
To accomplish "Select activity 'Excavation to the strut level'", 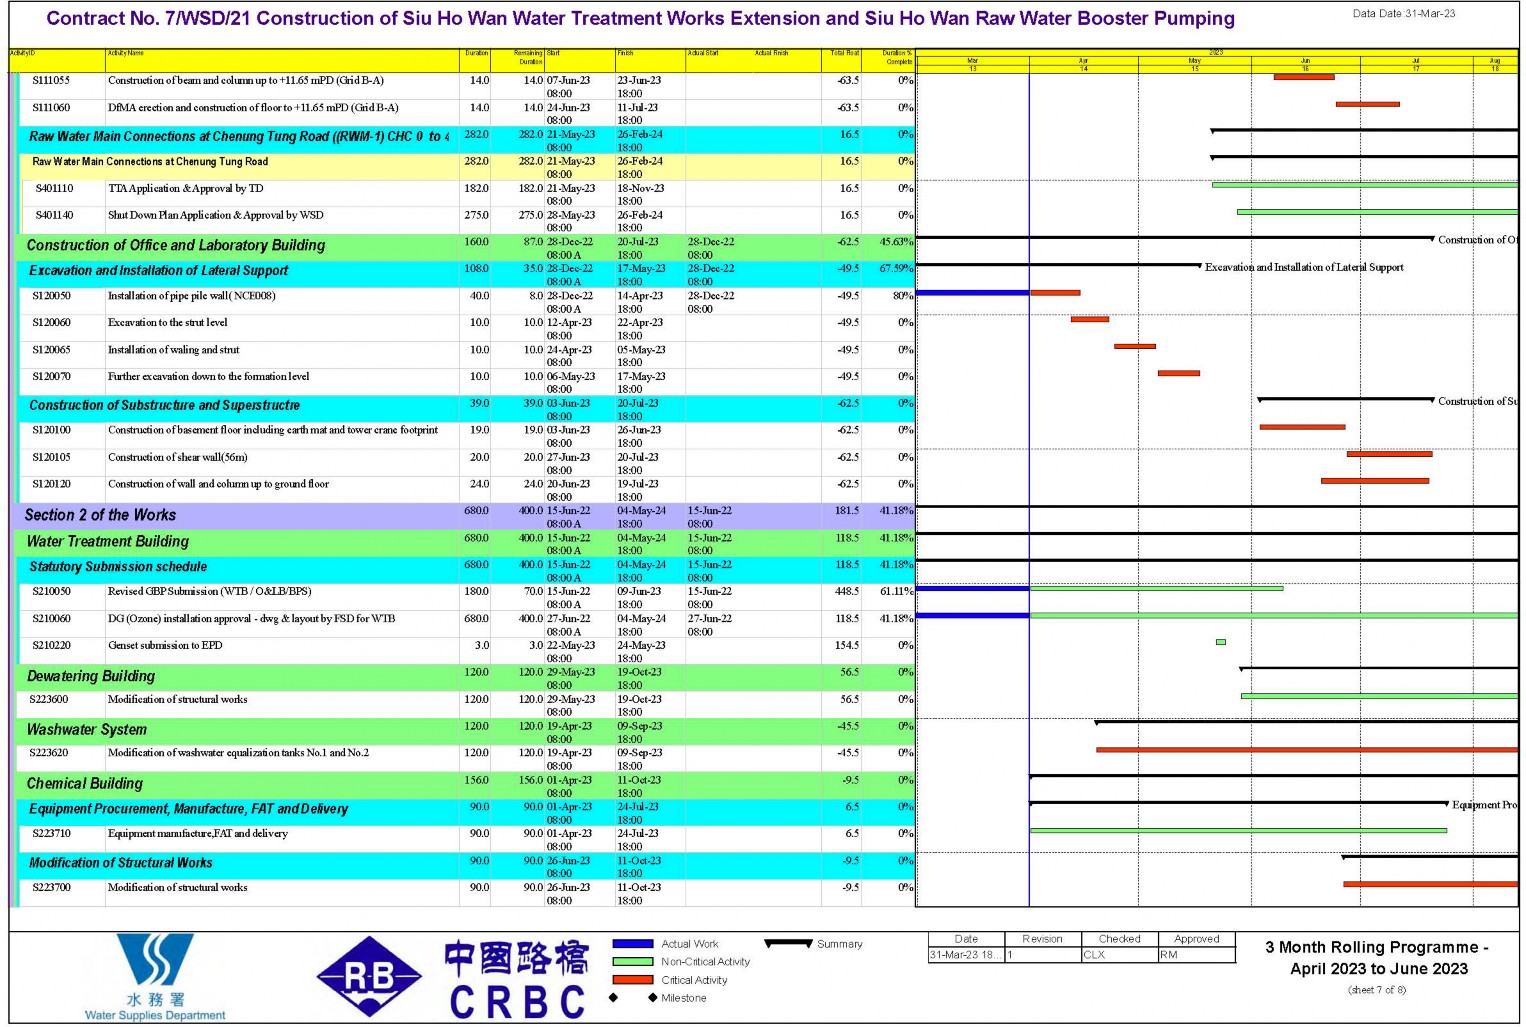I will [x=167, y=323].
